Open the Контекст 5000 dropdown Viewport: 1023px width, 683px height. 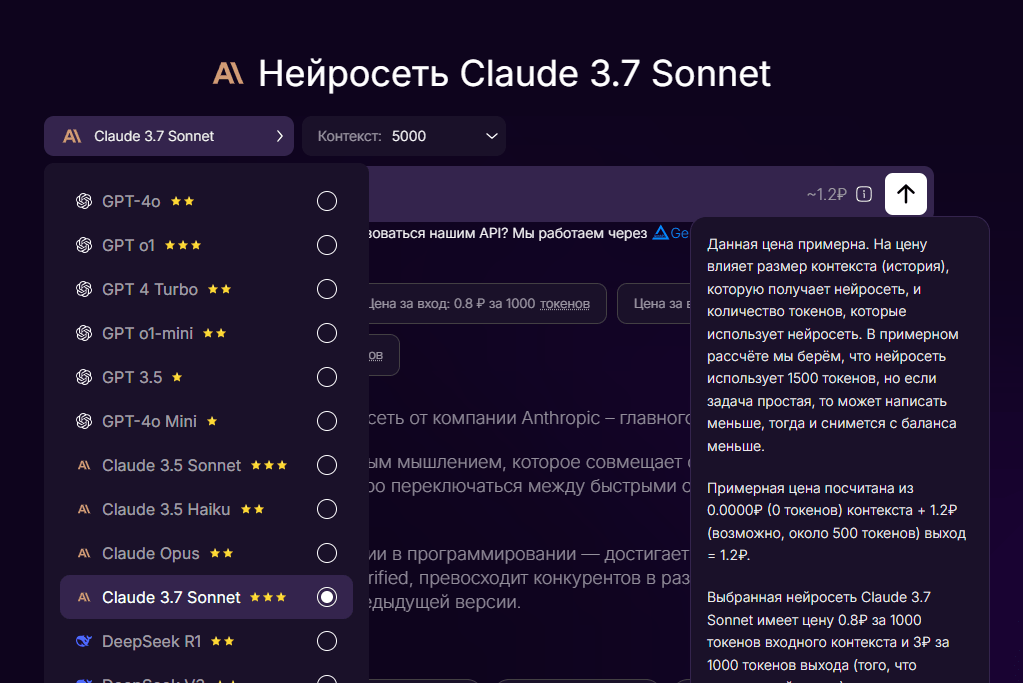pos(404,136)
